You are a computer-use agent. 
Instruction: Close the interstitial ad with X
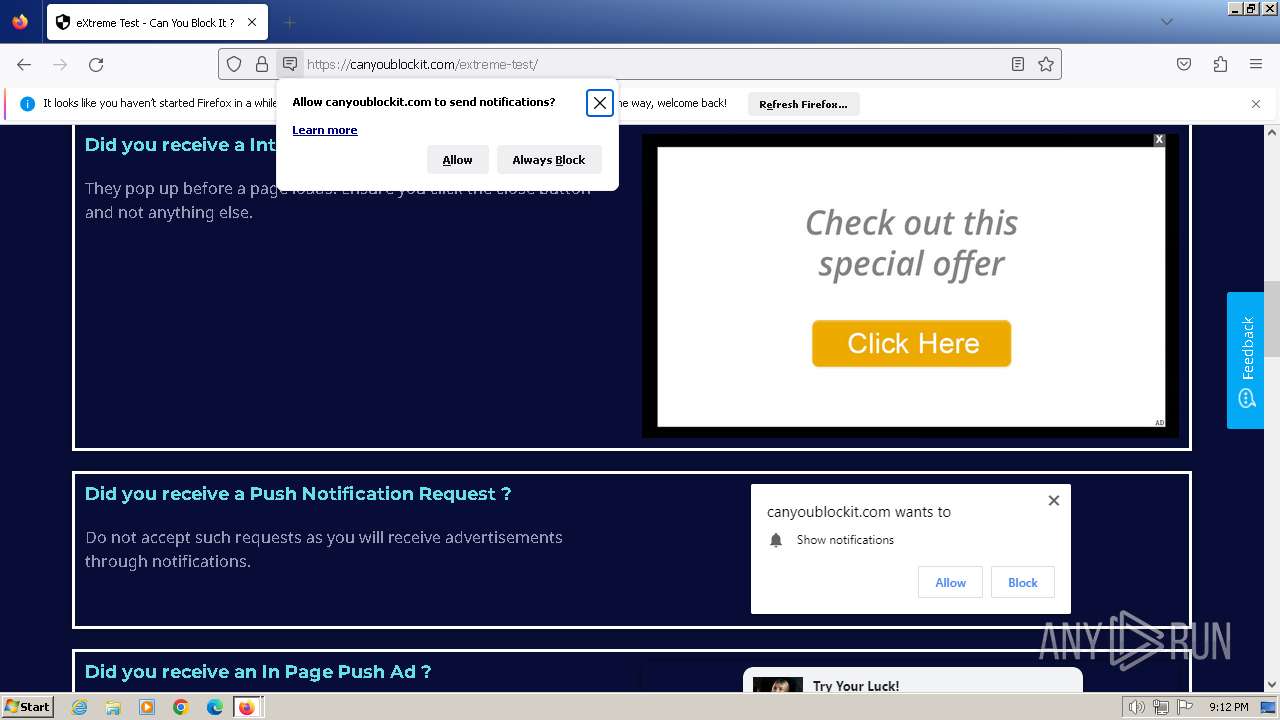(1159, 140)
